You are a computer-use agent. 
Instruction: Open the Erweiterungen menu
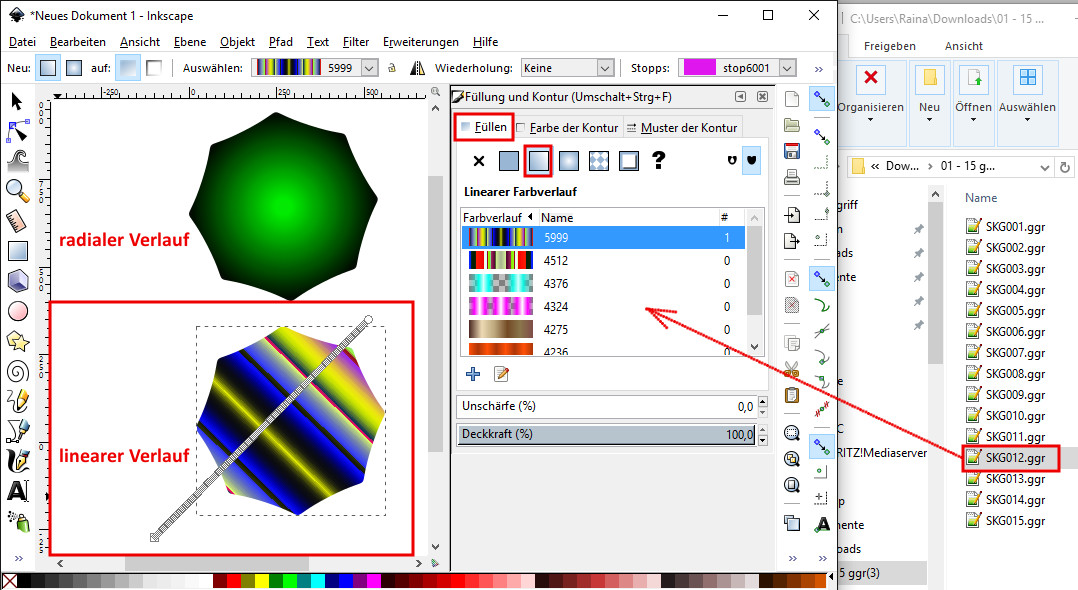tap(421, 42)
